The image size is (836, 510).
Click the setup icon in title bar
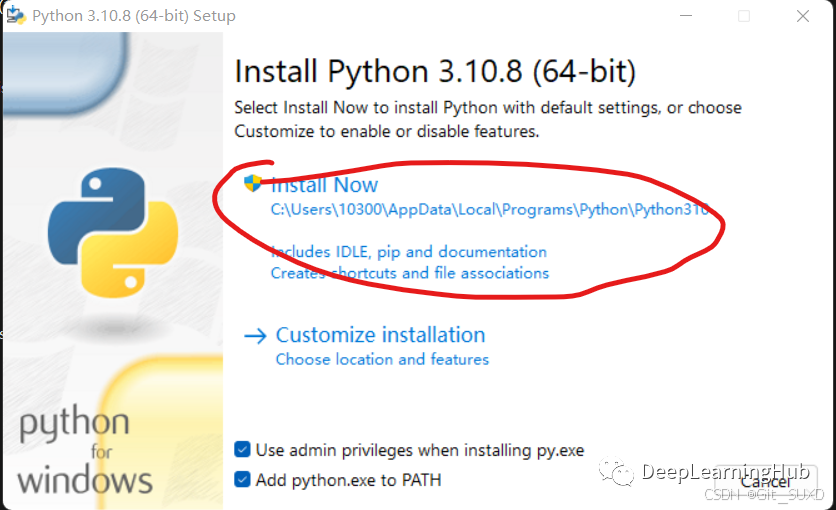point(16,15)
